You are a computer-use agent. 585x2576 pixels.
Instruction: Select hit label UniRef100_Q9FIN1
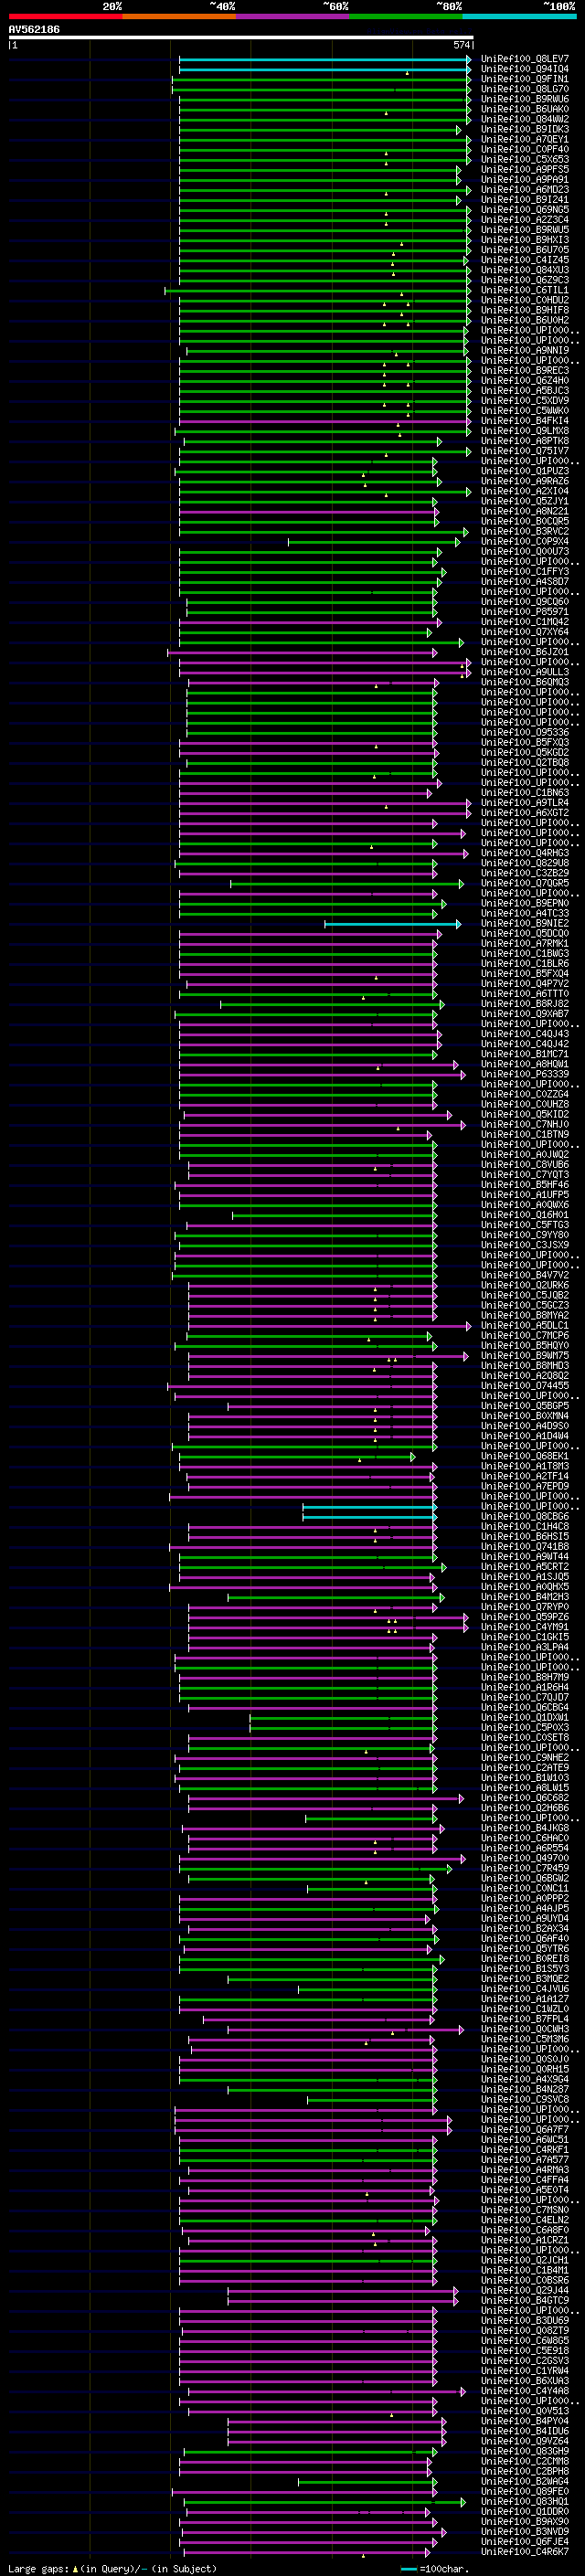(x=525, y=79)
